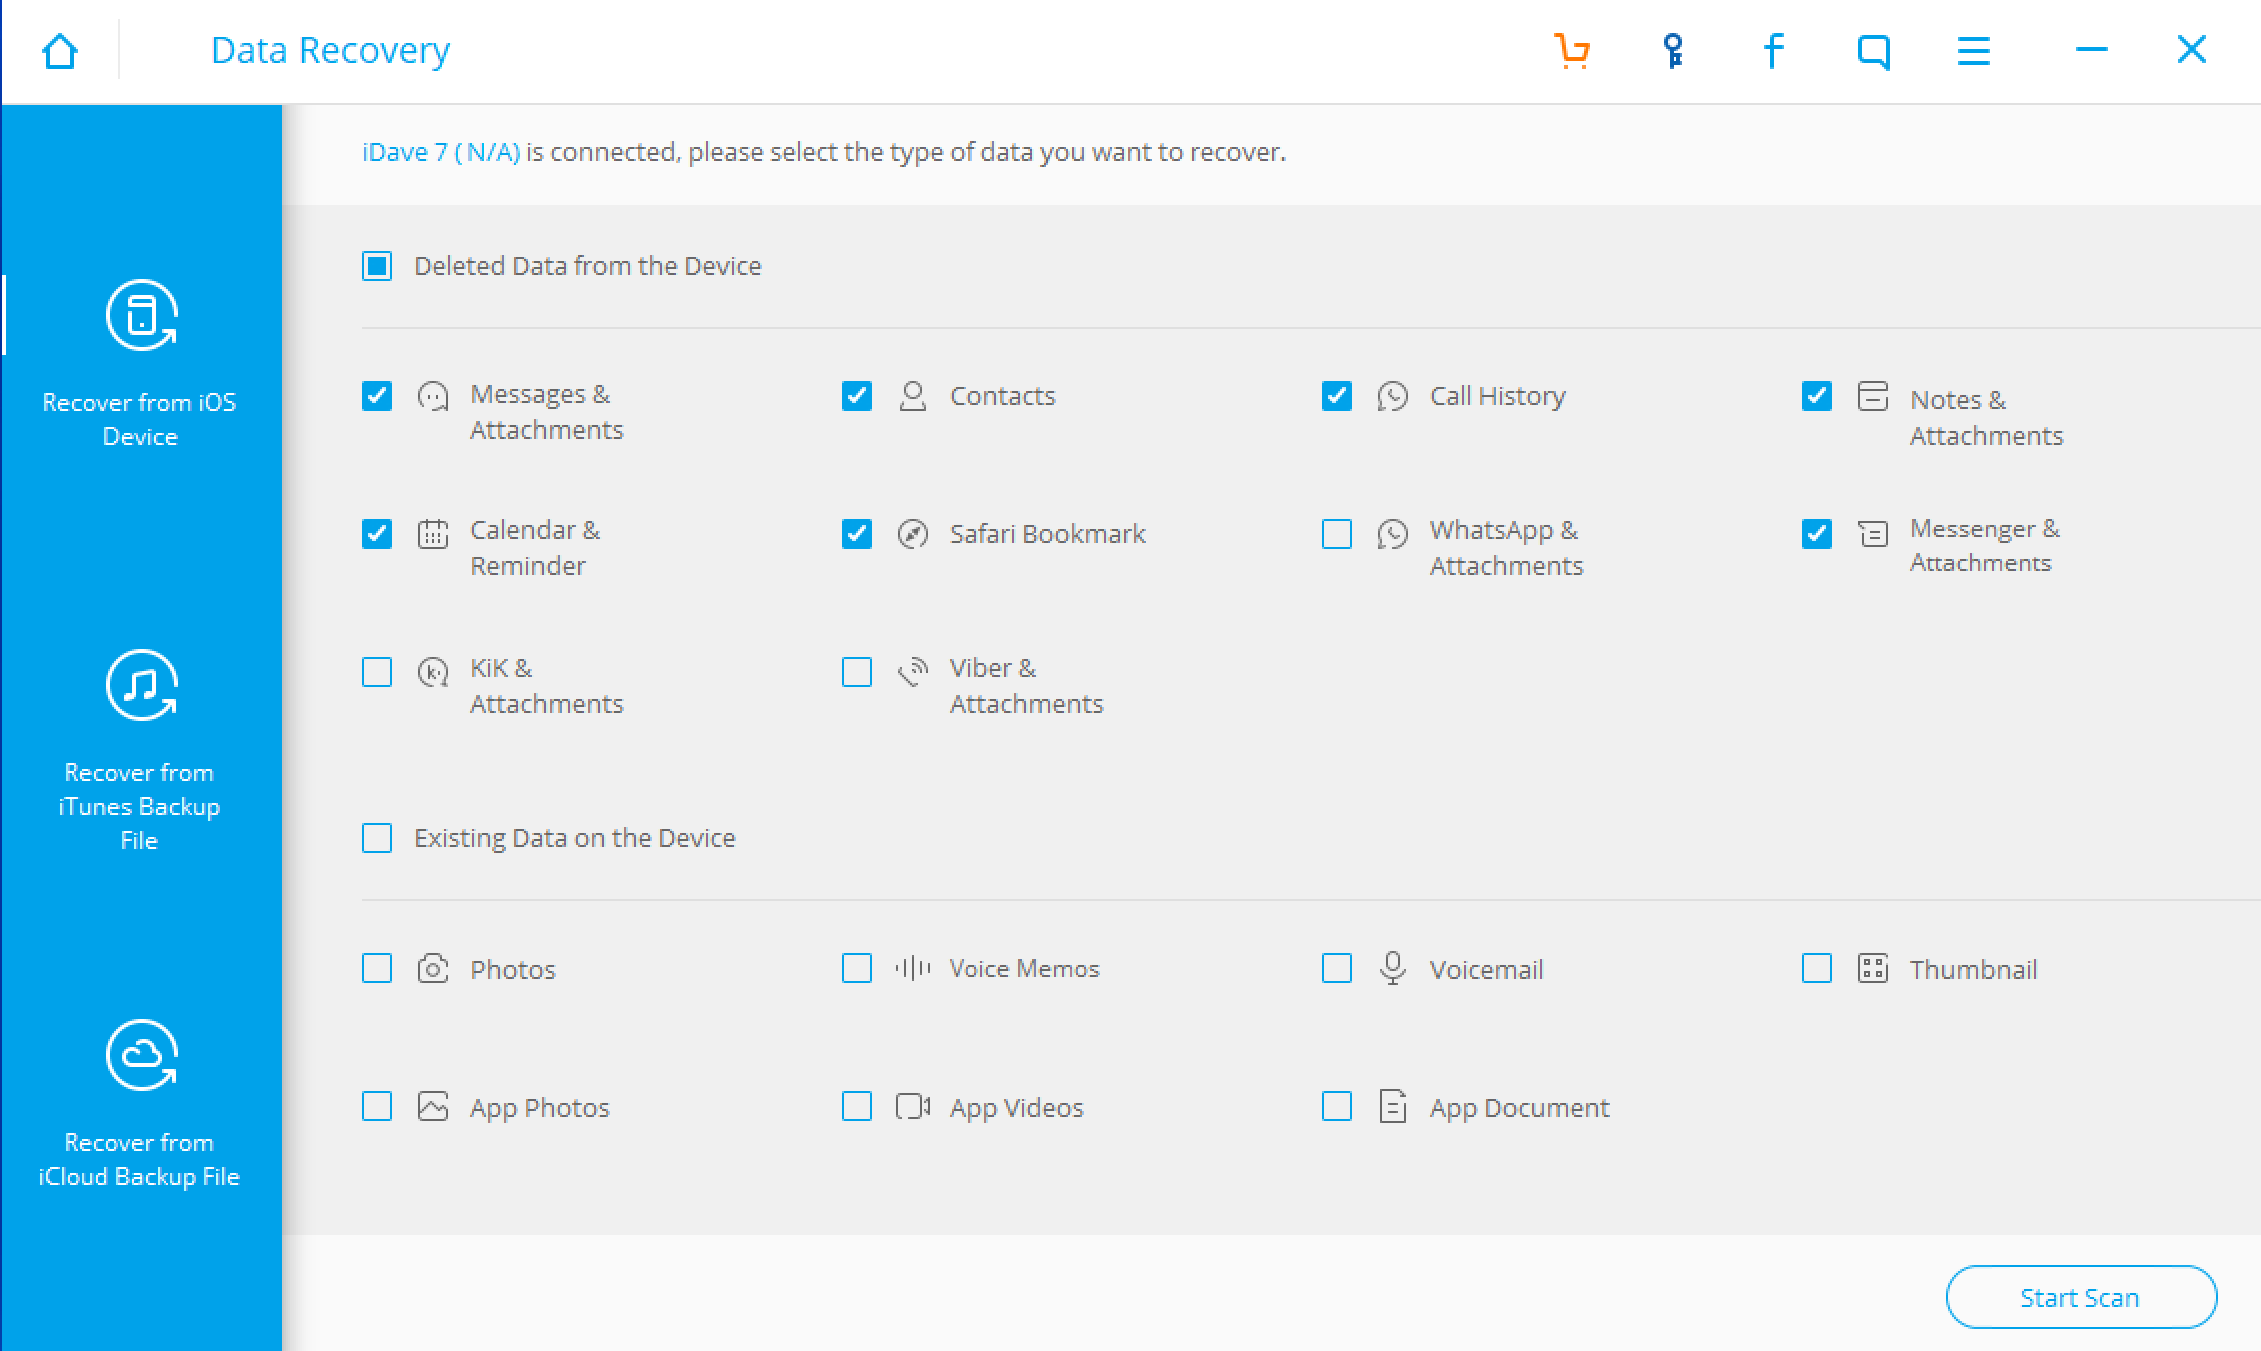Click the Start Scan button

2081,1297
